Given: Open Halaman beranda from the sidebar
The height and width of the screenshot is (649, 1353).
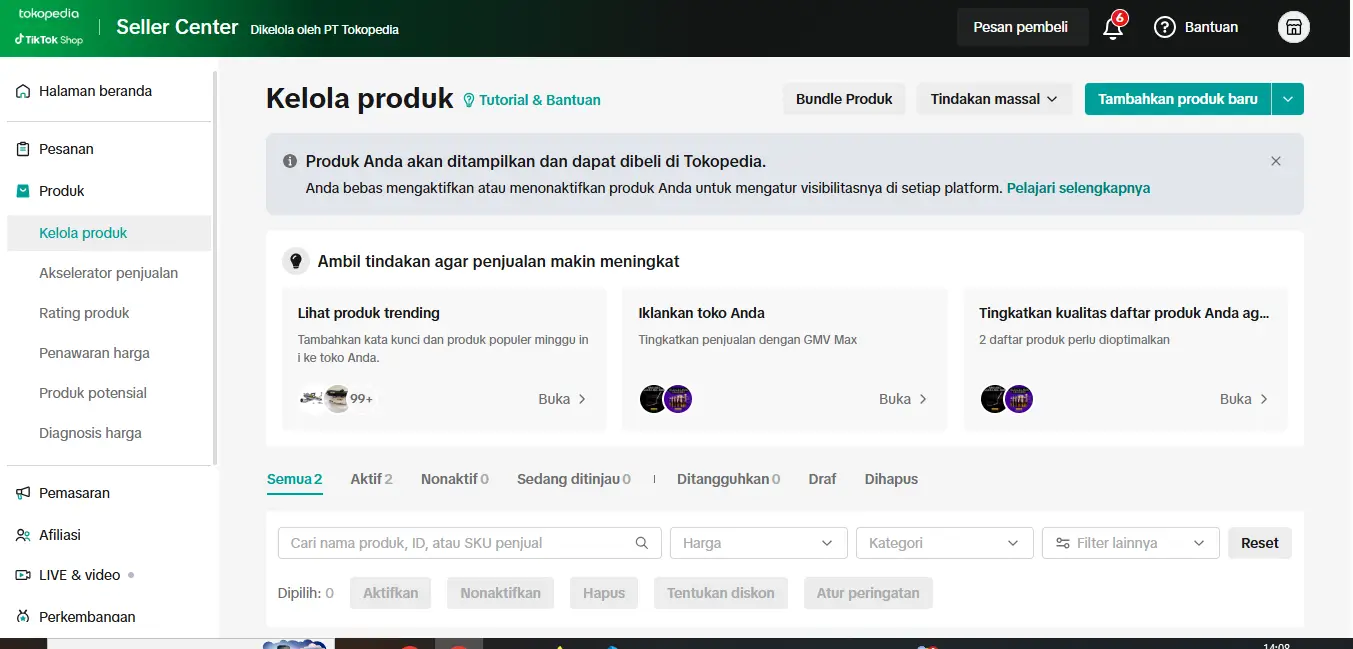Looking at the screenshot, I should click(95, 91).
